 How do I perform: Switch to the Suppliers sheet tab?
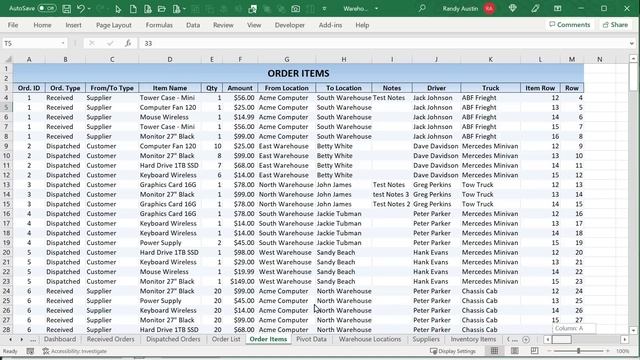[x=426, y=339]
